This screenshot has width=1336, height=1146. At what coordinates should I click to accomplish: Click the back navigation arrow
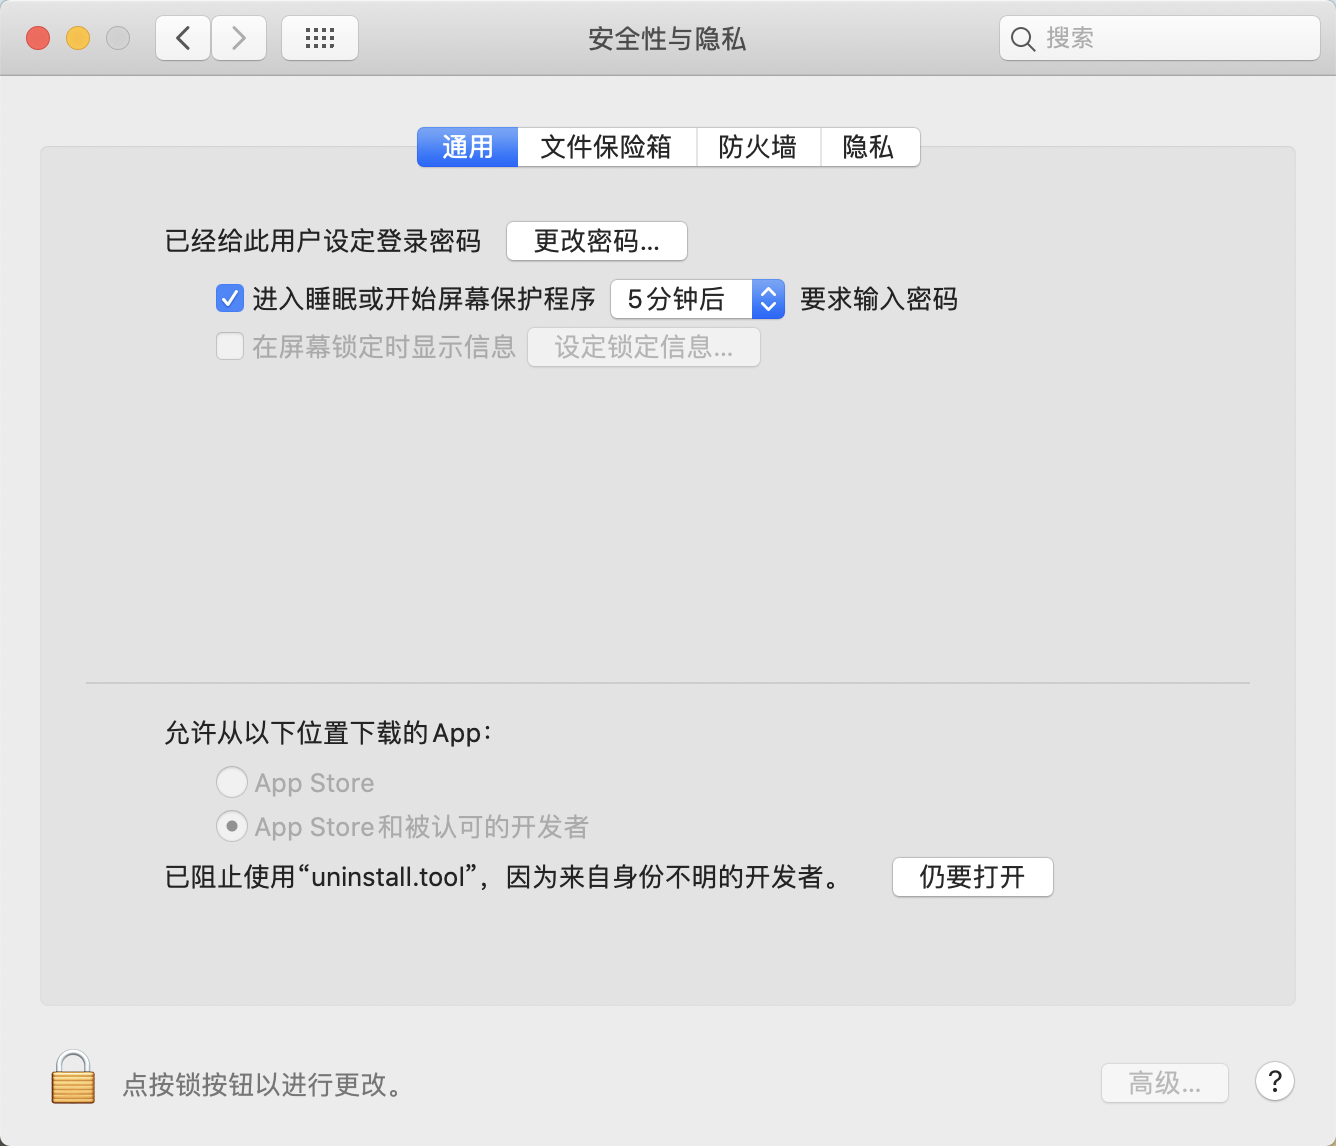coord(183,39)
